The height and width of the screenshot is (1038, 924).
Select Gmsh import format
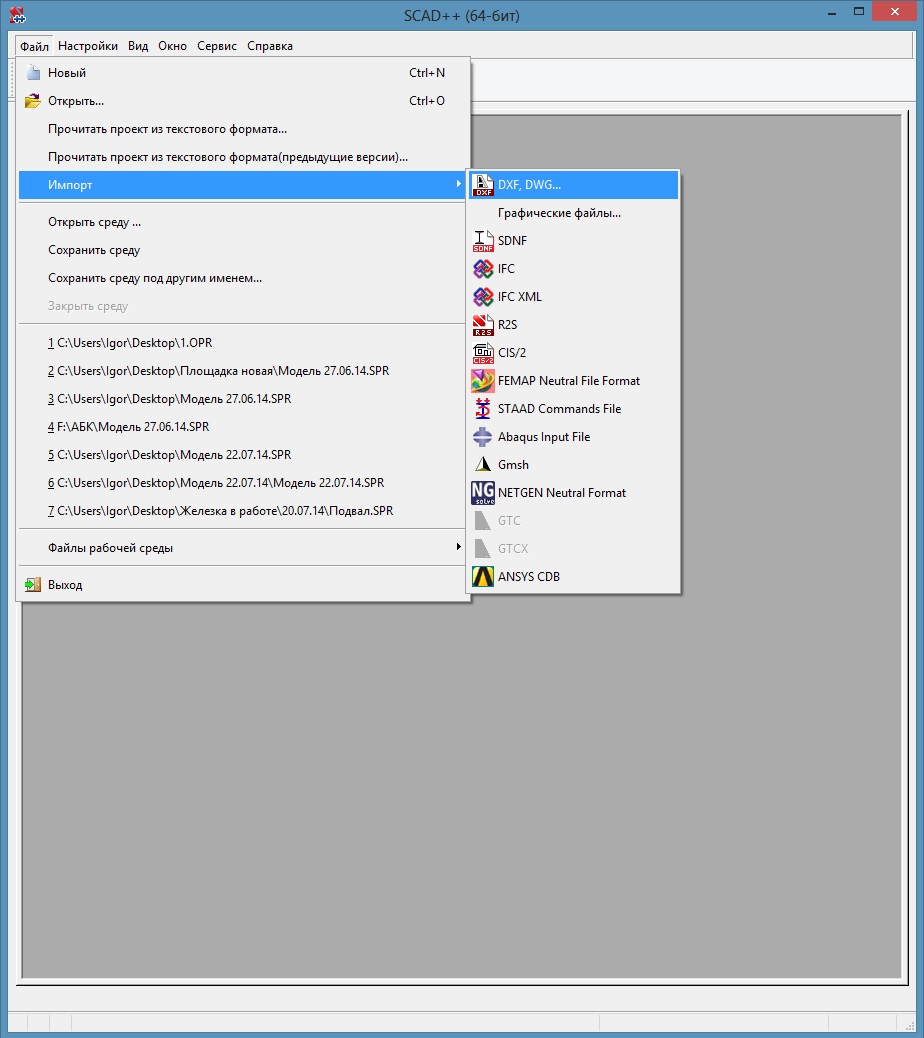(574, 465)
